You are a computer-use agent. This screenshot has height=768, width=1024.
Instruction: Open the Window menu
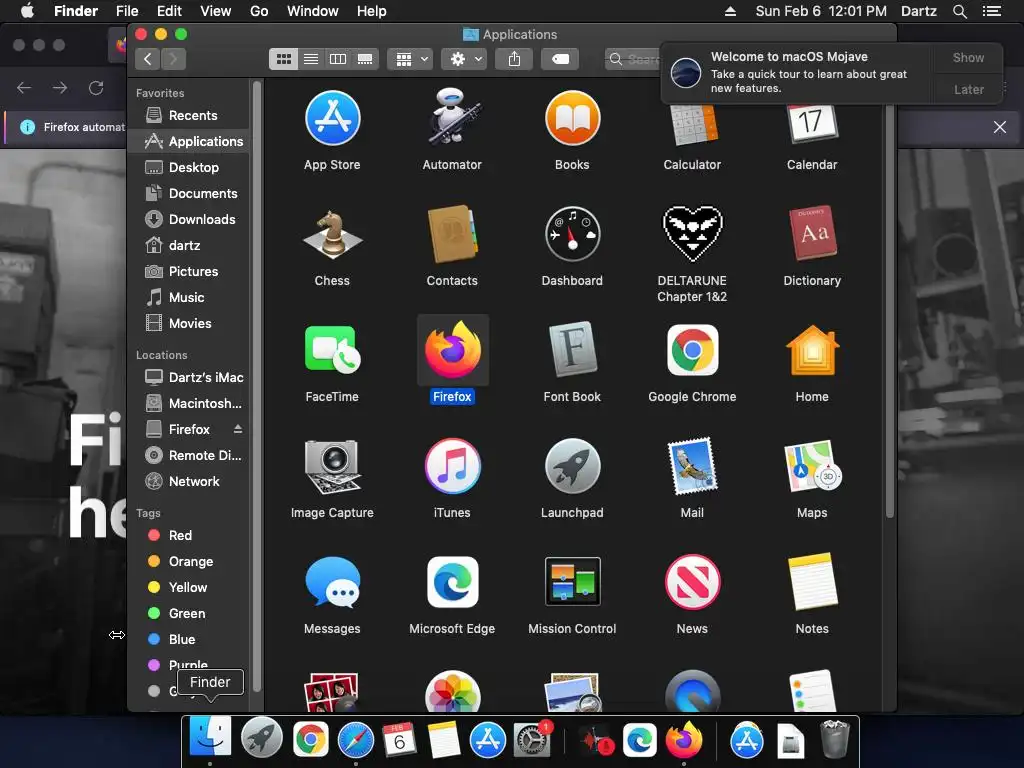click(312, 11)
